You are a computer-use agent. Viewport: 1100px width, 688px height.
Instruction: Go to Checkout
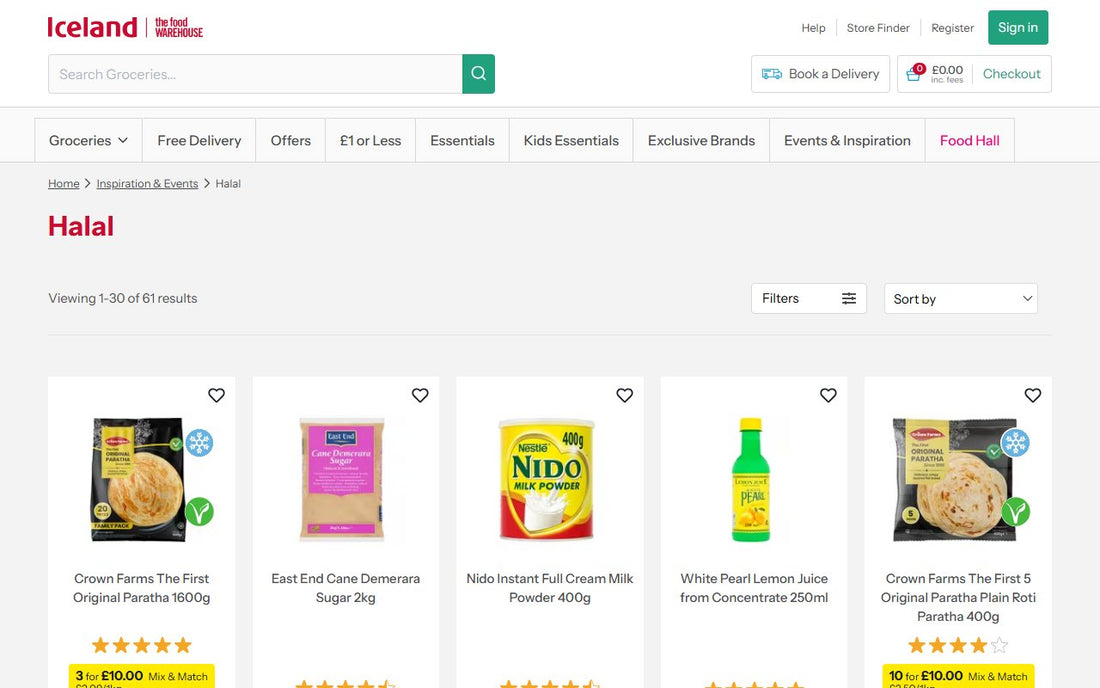(x=1011, y=74)
